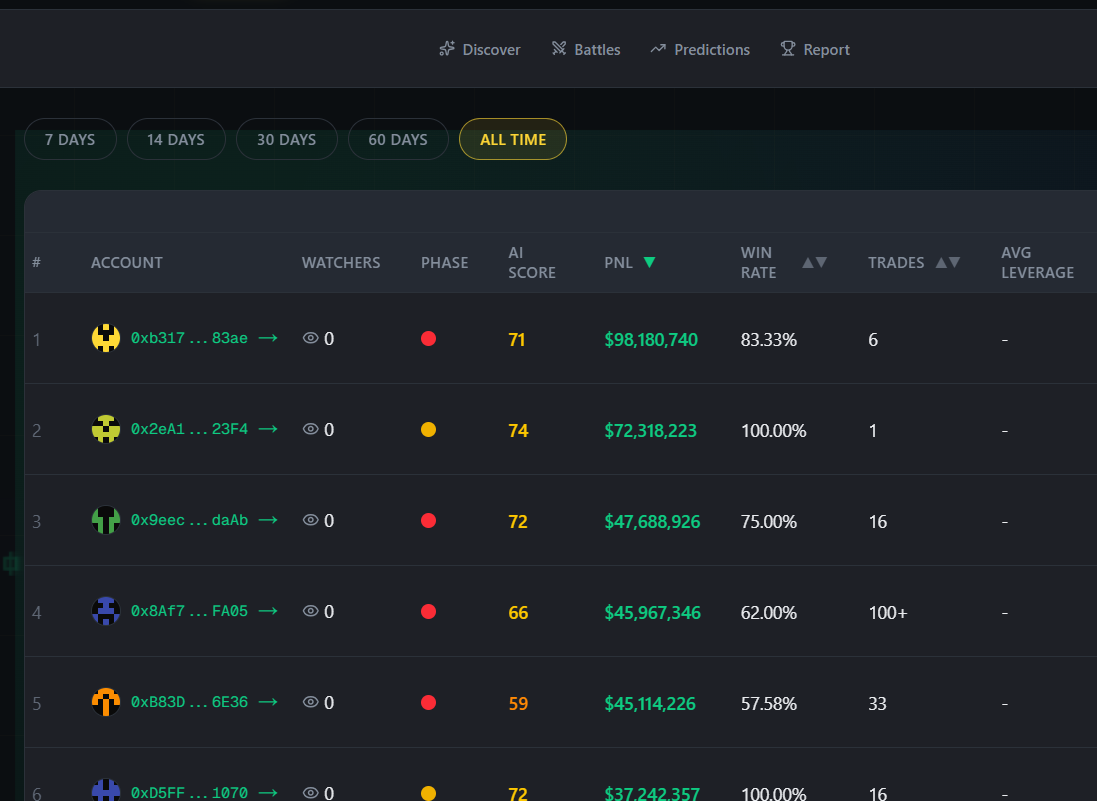This screenshot has height=801, width=1097.
Task: Sort by WIN RATE using its arrows
Action: point(810,262)
